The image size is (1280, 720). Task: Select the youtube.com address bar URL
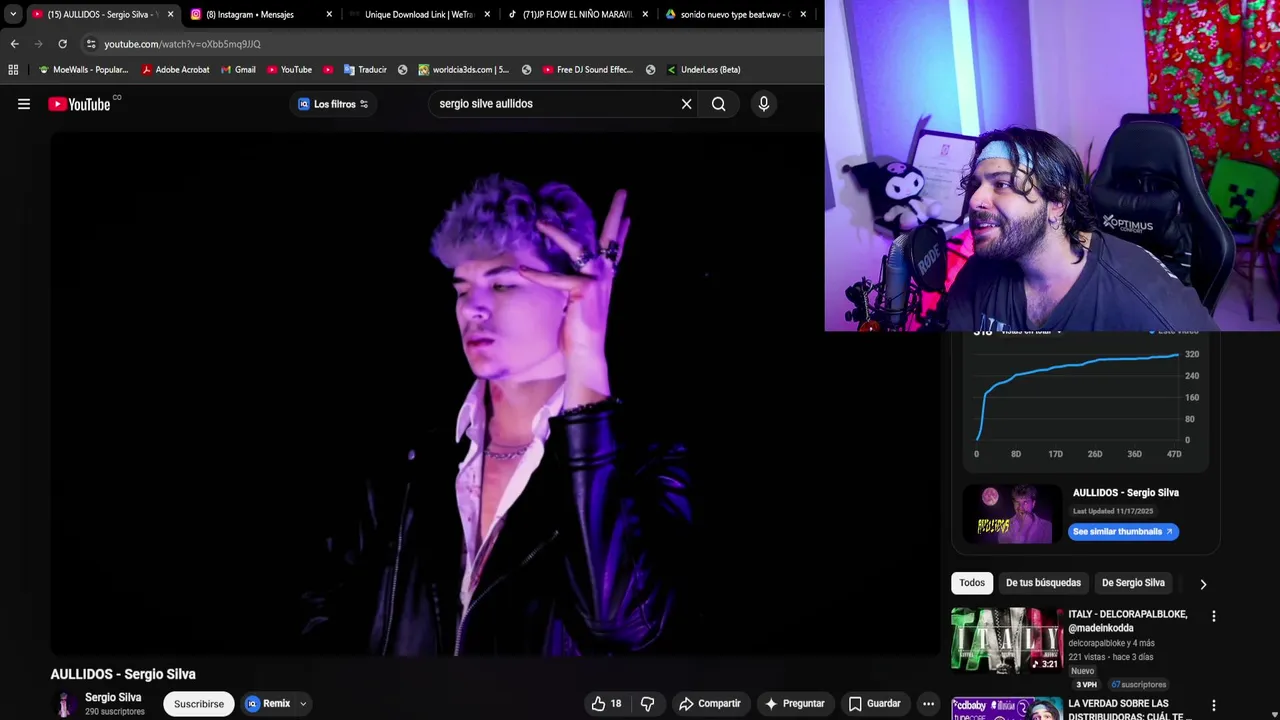(182, 44)
